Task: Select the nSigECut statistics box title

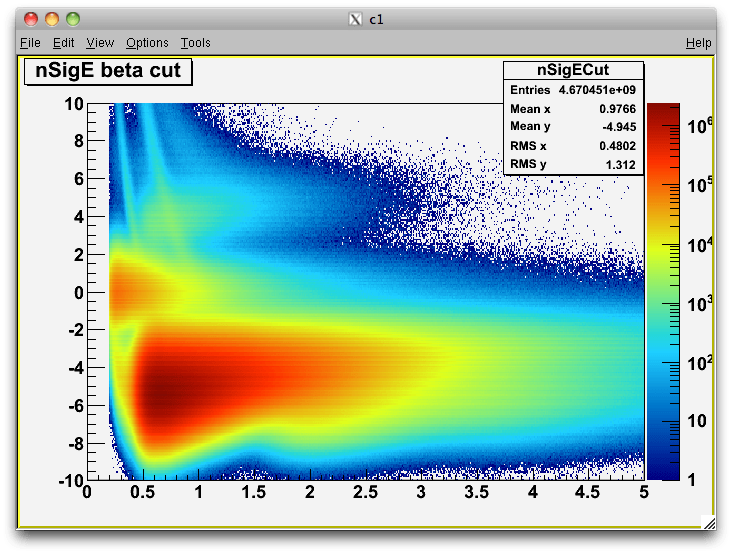Action: point(573,70)
